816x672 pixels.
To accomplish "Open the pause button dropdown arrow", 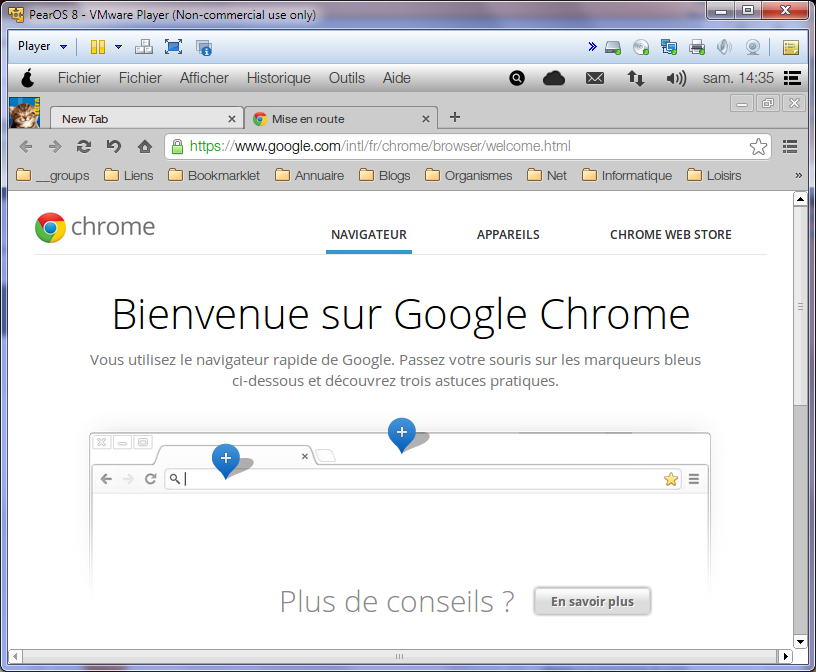I will pyautogui.click(x=119, y=47).
